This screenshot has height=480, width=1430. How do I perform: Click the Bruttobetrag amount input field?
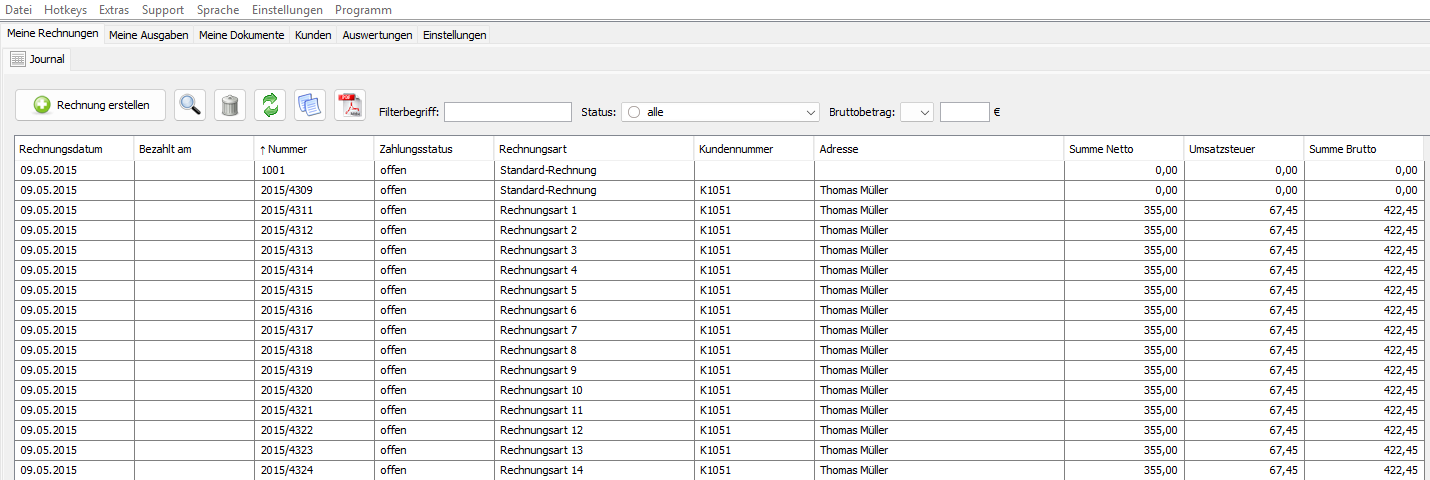965,112
